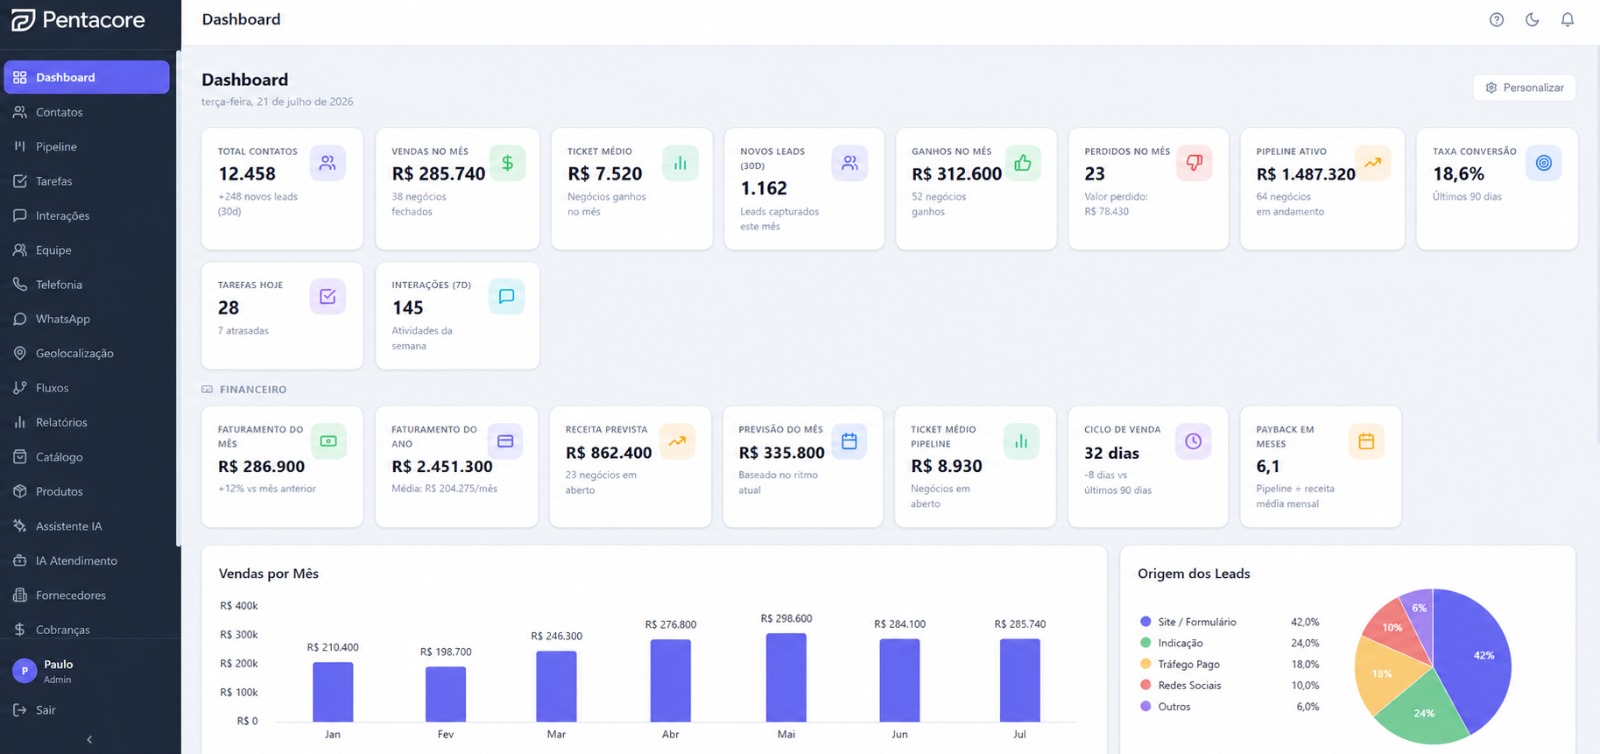Click the Pentacore logo icon

tap(23, 20)
